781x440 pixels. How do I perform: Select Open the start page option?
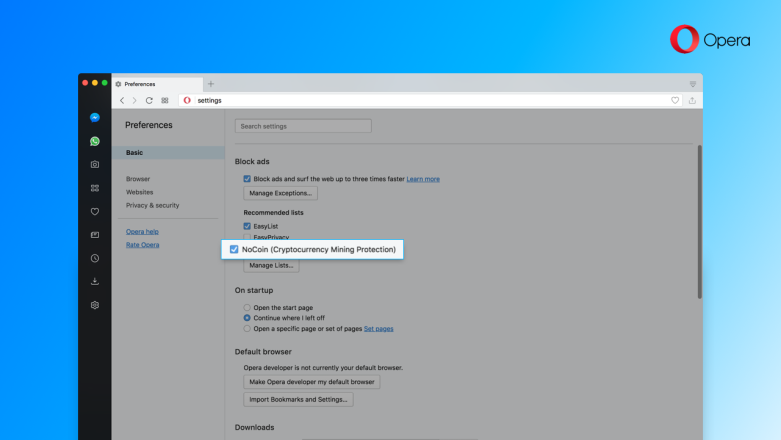coord(247,307)
